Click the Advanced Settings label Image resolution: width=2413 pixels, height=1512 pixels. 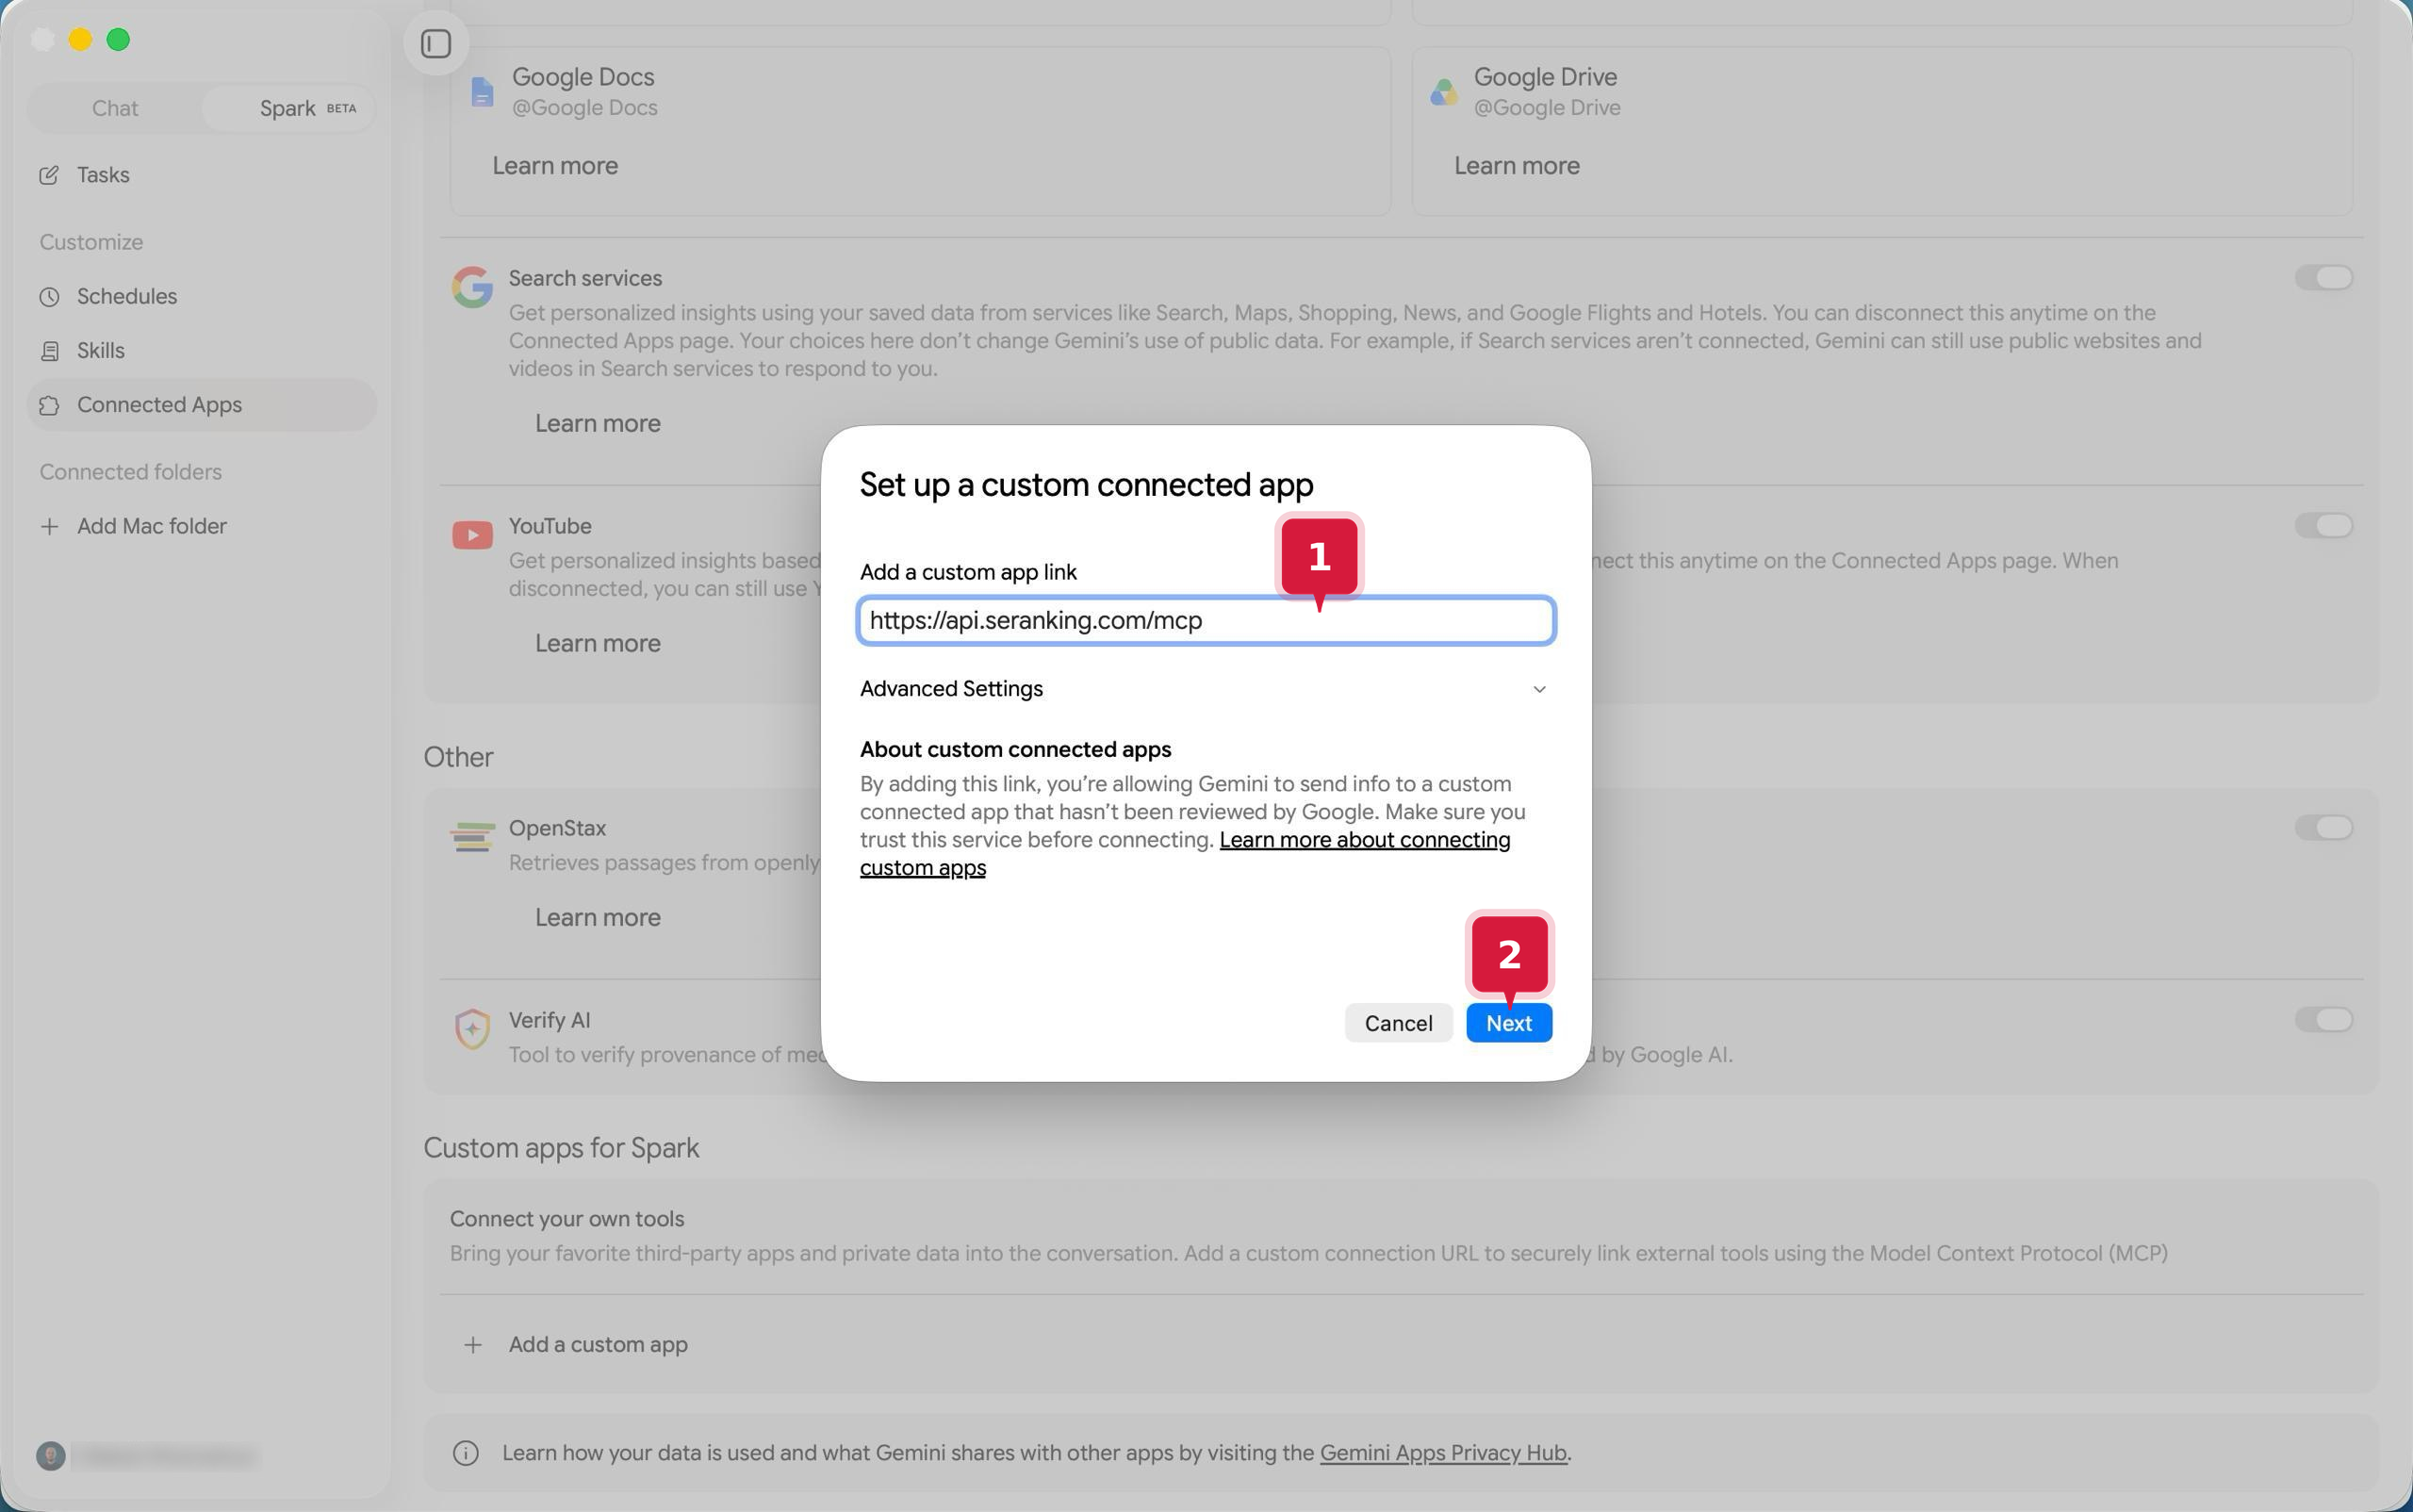(x=951, y=689)
